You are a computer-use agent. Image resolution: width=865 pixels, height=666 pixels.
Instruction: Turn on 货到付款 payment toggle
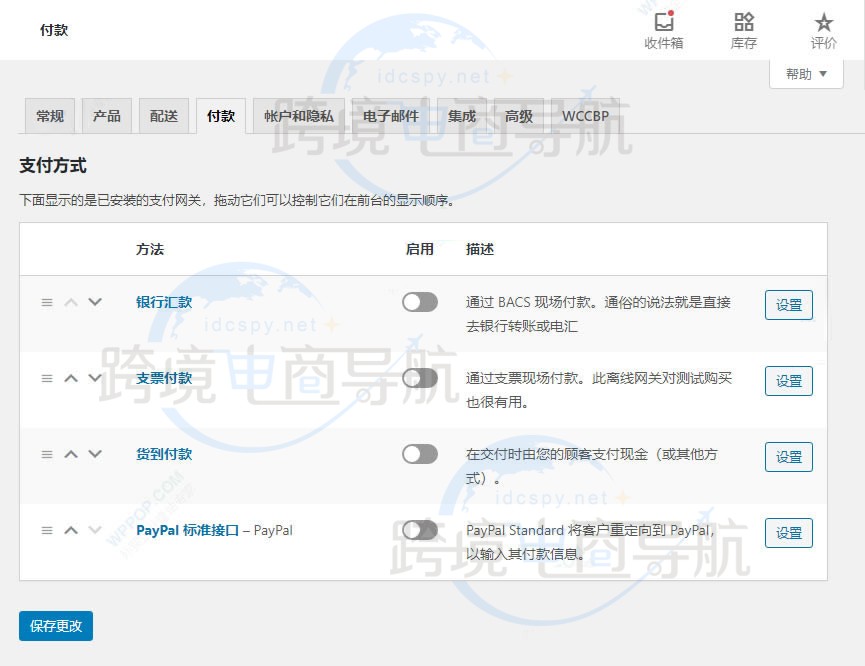click(419, 454)
